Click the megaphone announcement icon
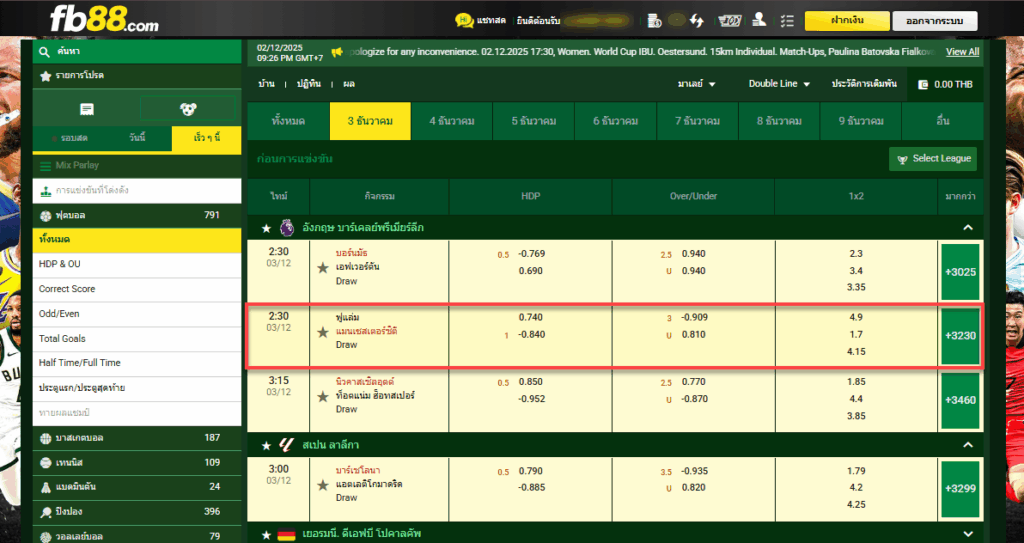1024x543 pixels. click(x=337, y=52)
